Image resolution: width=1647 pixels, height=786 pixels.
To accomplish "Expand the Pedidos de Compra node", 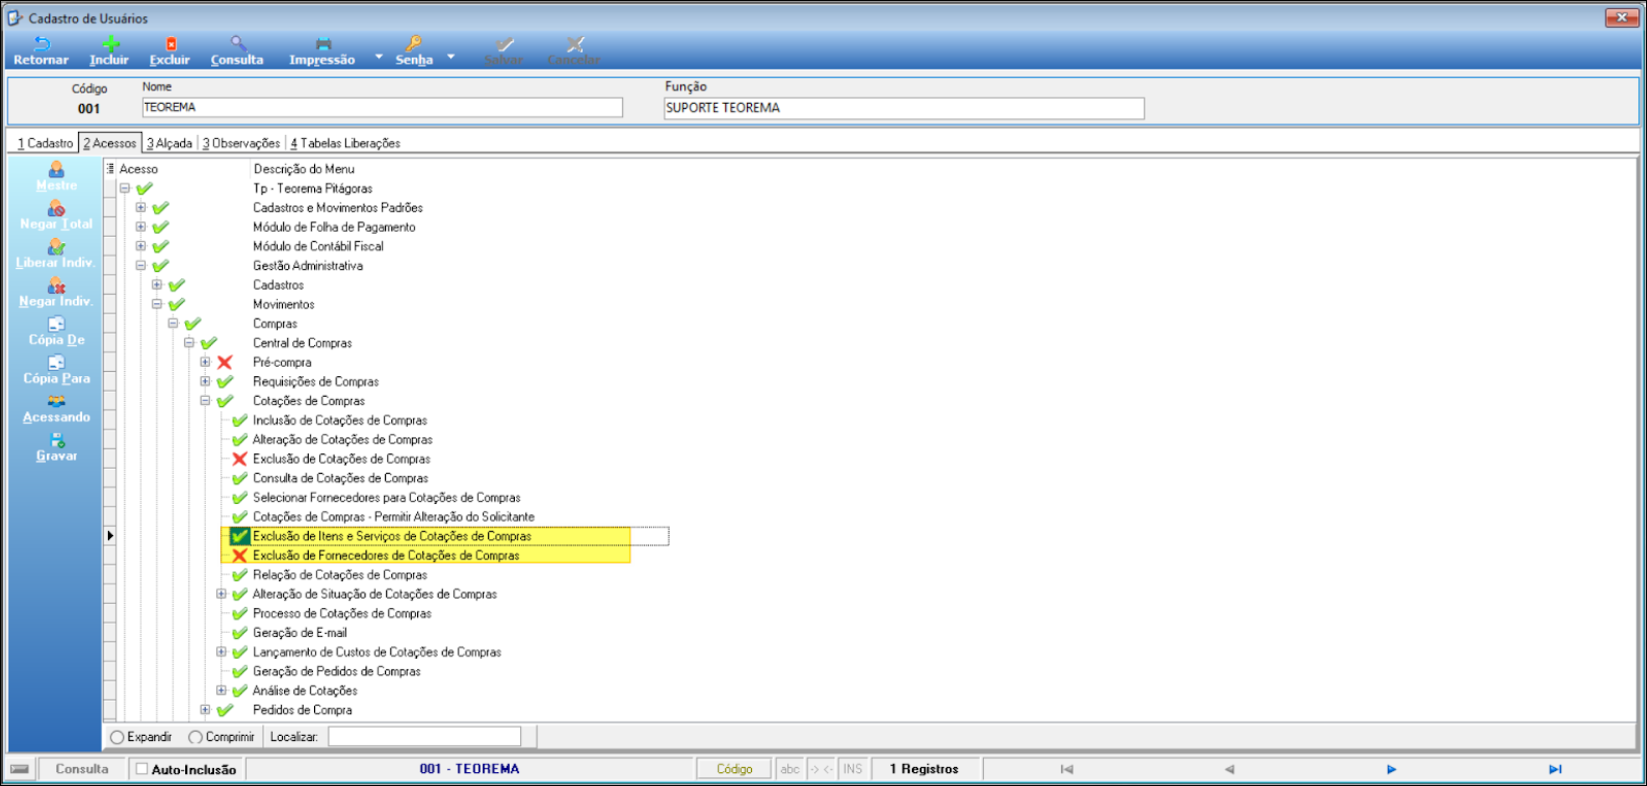I will 205,710.
